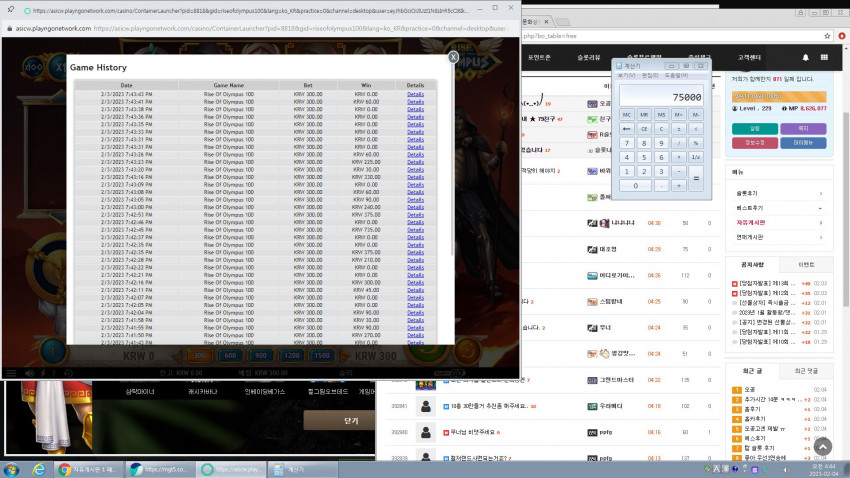Click the notification bell icon on the website

pyautogui.click(x=806, y=57)
